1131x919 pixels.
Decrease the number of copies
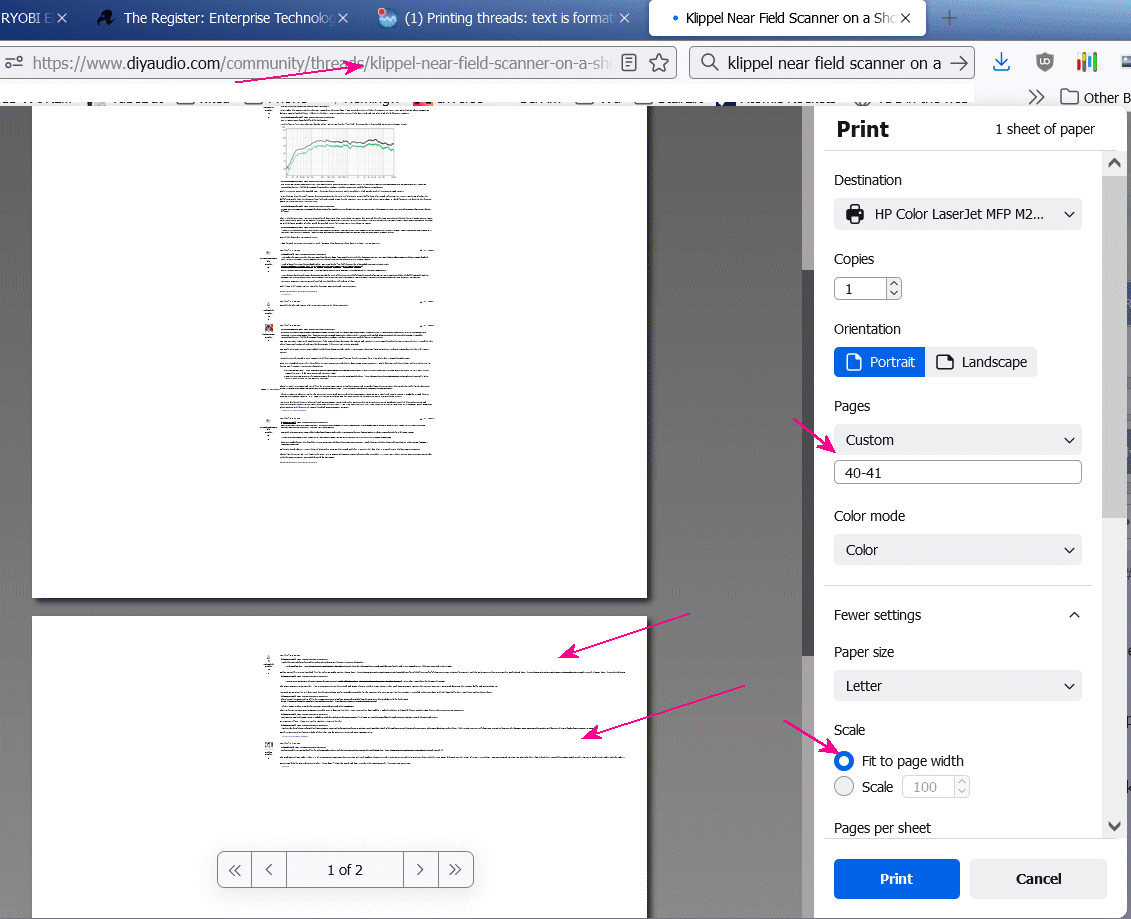pos(894,294)
